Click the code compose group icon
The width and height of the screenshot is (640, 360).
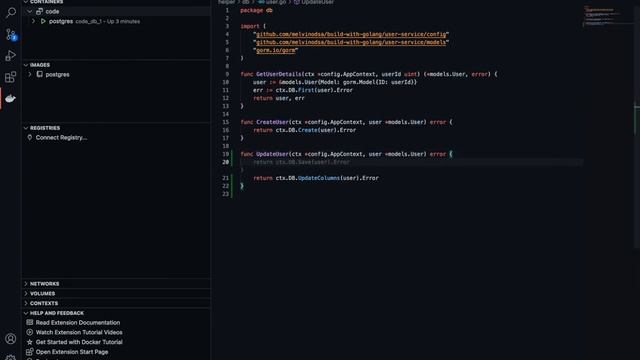point(40,11)
